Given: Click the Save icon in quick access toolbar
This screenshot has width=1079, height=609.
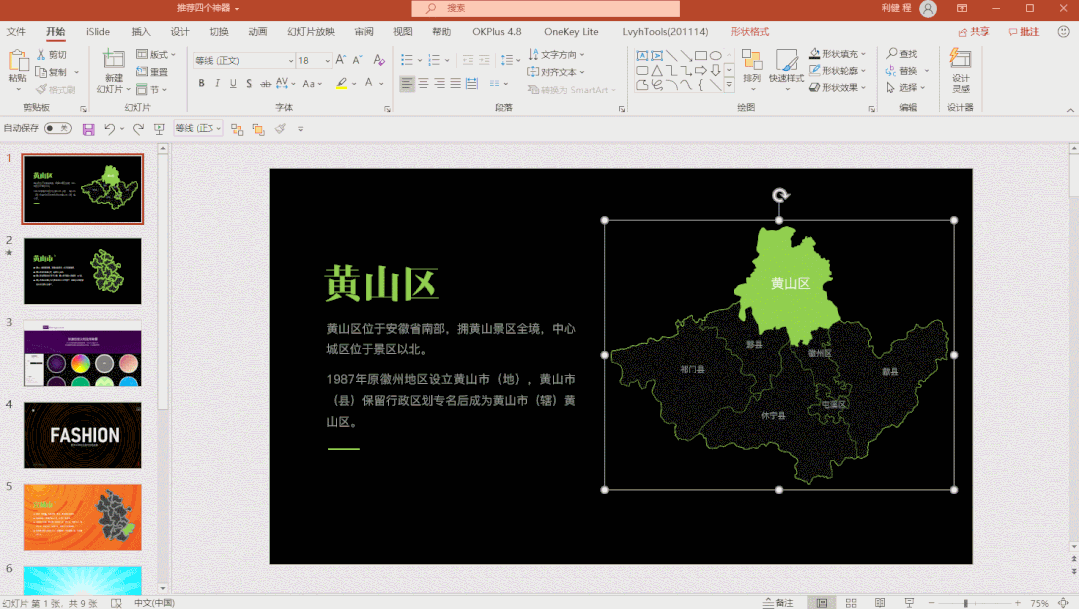Looking at the screenshot, I should coord(88,129).
